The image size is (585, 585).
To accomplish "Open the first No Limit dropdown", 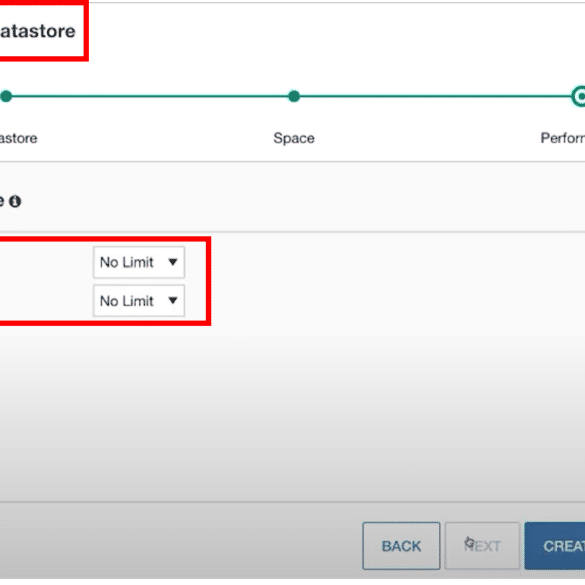I will [x=139, y=262].
